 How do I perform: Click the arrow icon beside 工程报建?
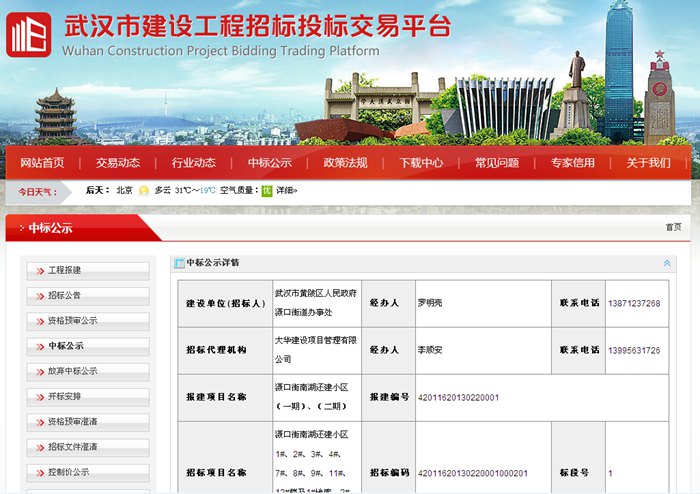(40, 271)
